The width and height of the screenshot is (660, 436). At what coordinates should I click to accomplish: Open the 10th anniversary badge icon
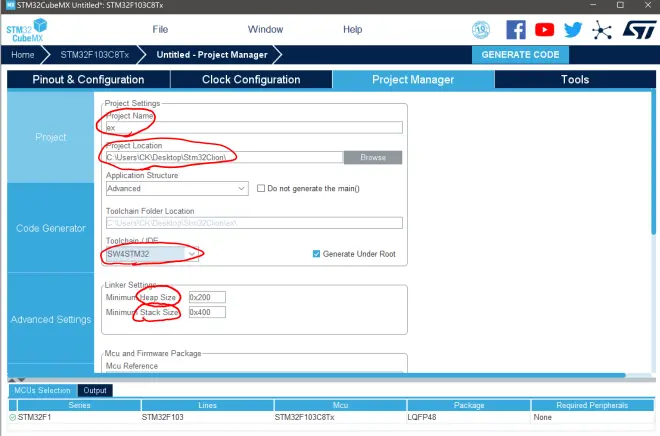pyautogui.click(x=481, y=30)
